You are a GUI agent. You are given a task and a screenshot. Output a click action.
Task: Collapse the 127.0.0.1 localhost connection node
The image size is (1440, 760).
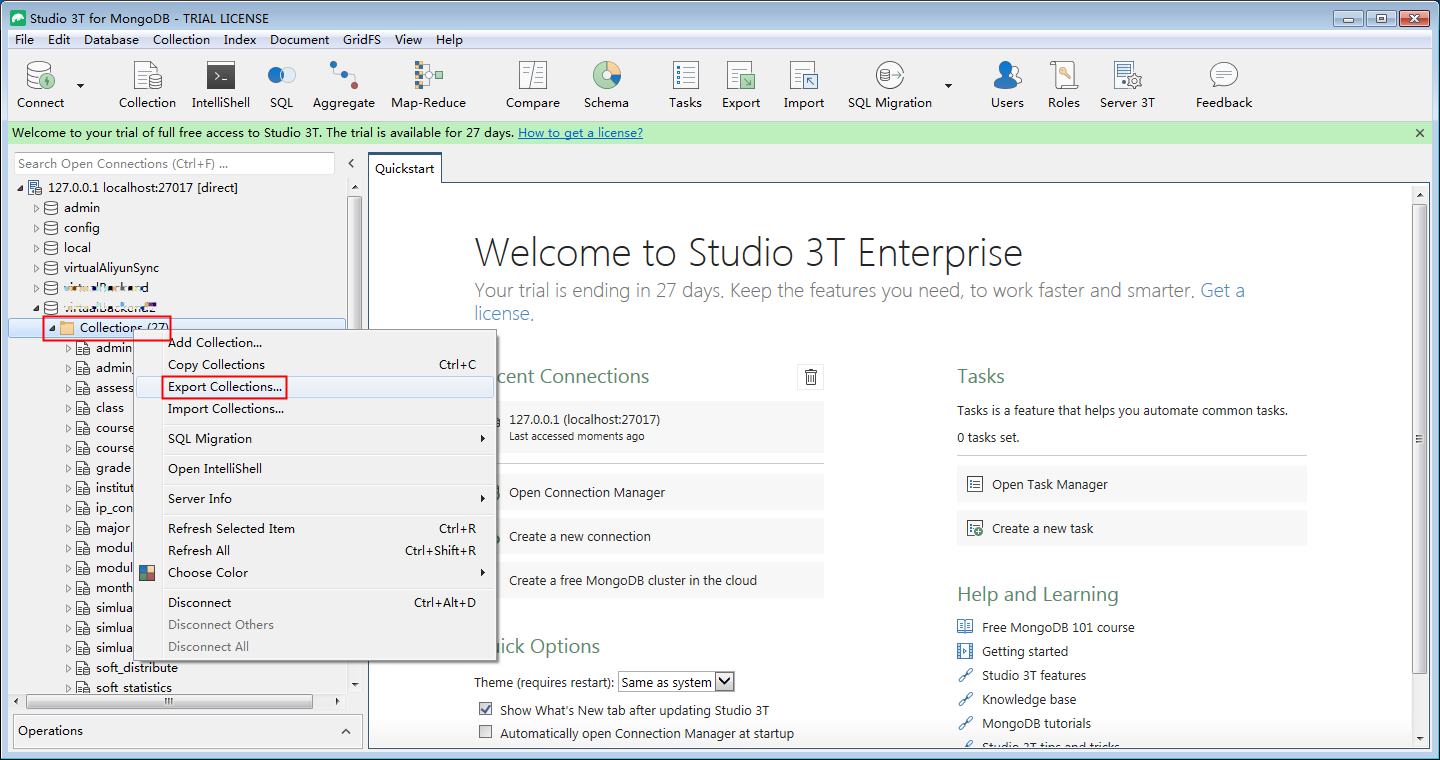[x=21, y=188]
